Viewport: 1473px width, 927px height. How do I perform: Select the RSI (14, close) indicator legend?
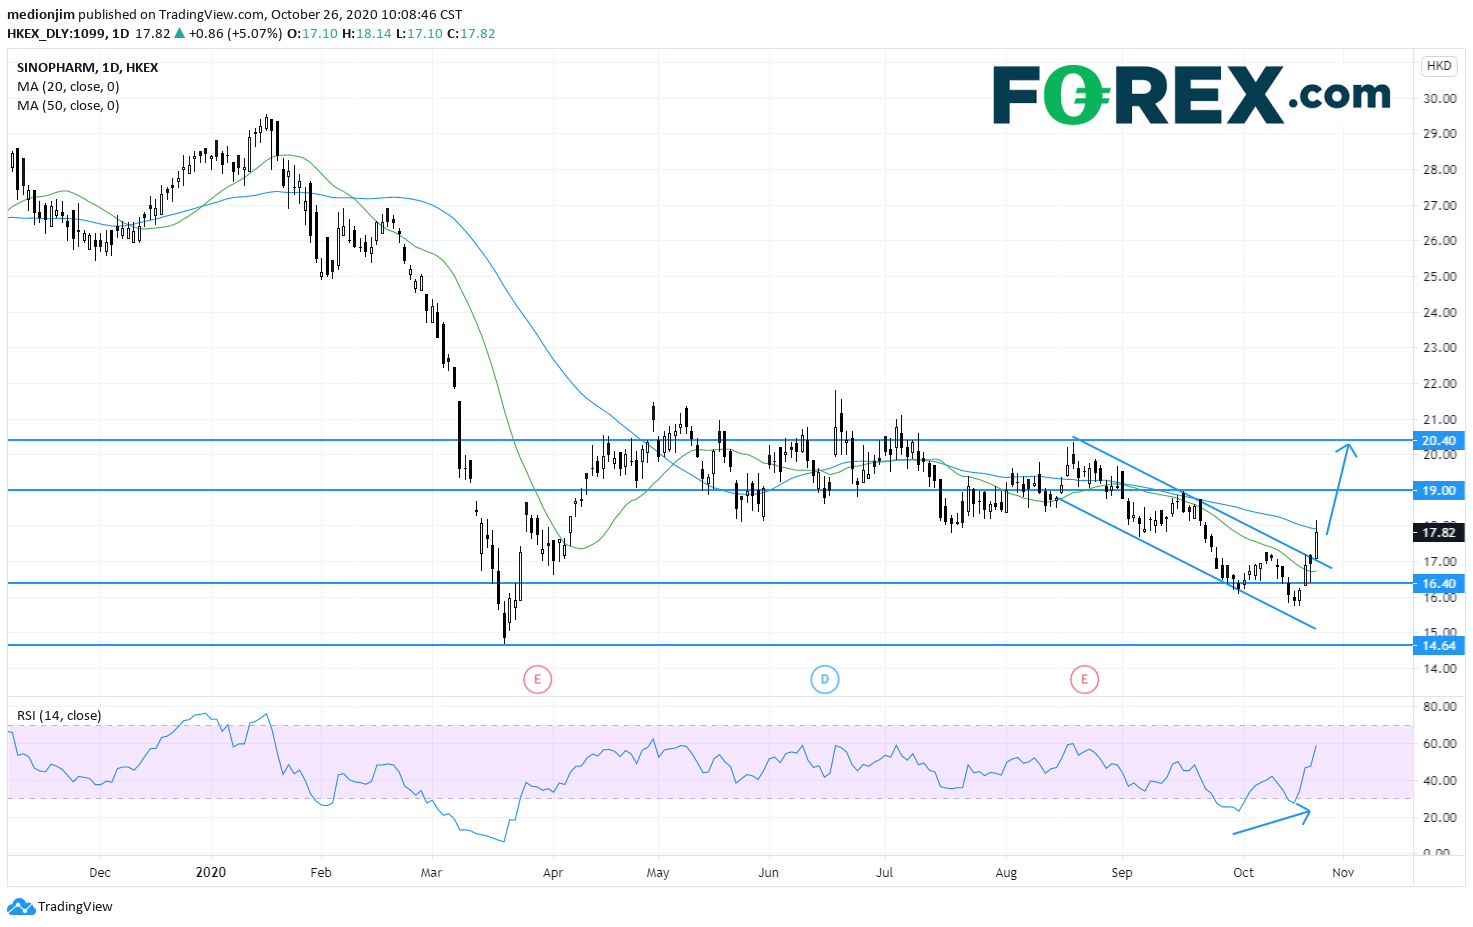pos(59,716)
